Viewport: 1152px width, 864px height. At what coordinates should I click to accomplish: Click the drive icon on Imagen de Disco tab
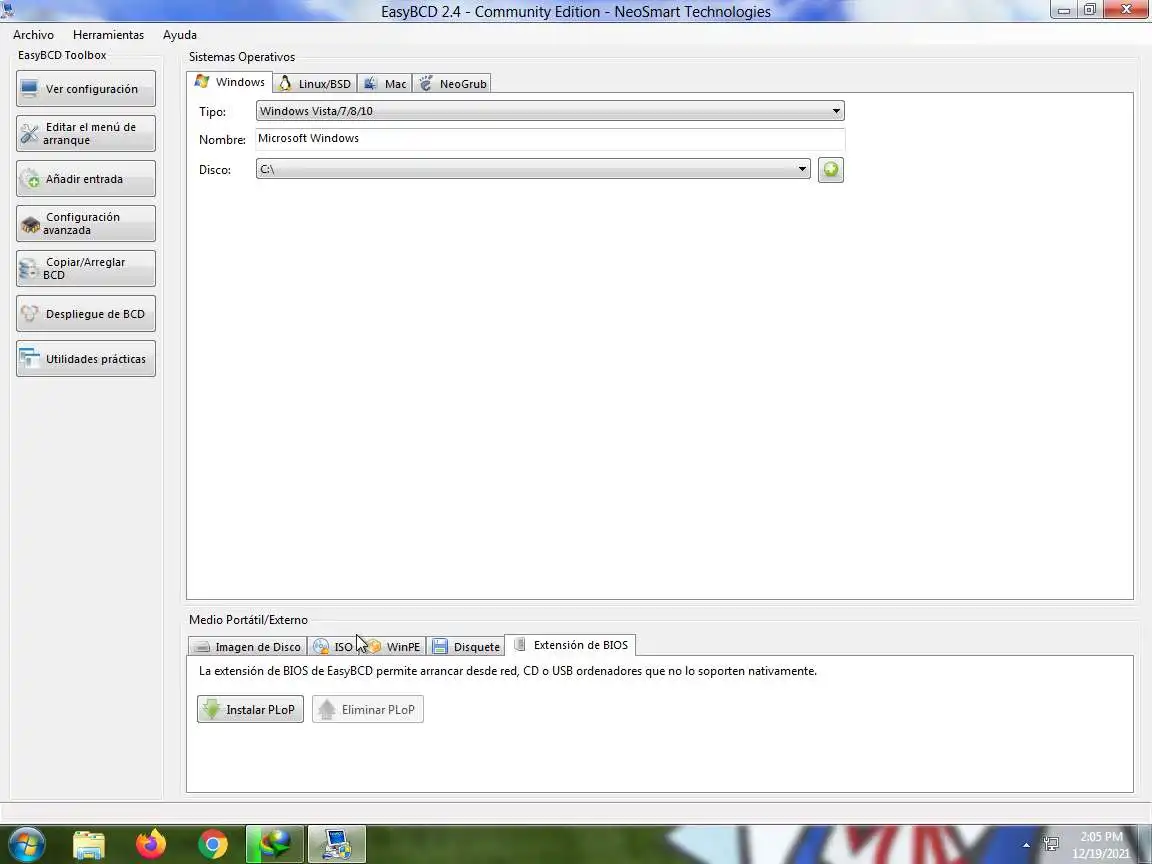pyautogui.click(x=202, y=647)
